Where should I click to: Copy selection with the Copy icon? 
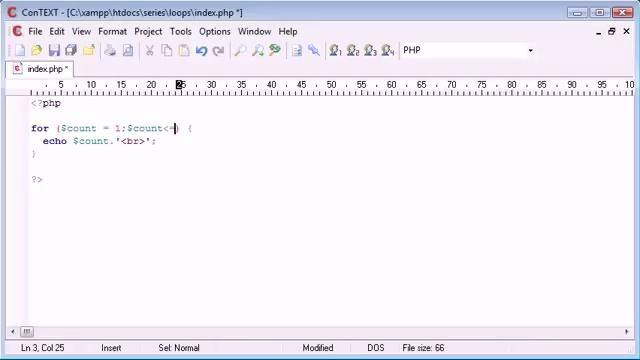point(167,51)
